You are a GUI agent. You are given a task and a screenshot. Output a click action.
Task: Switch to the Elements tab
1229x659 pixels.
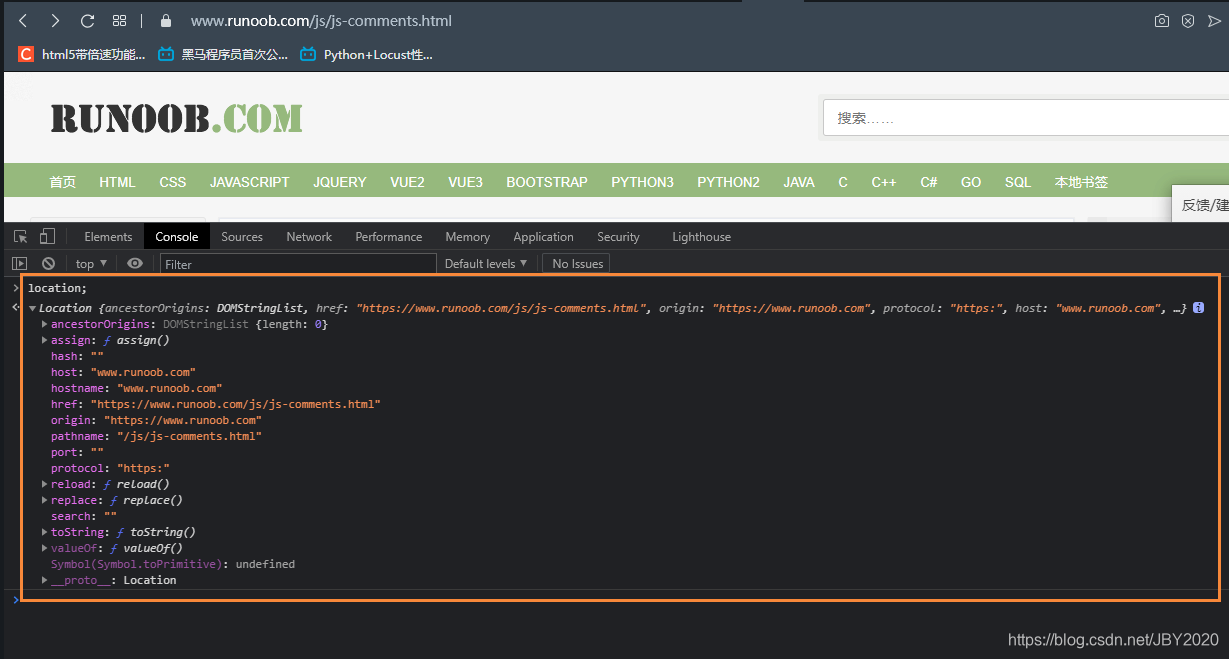tap(108, 236)
